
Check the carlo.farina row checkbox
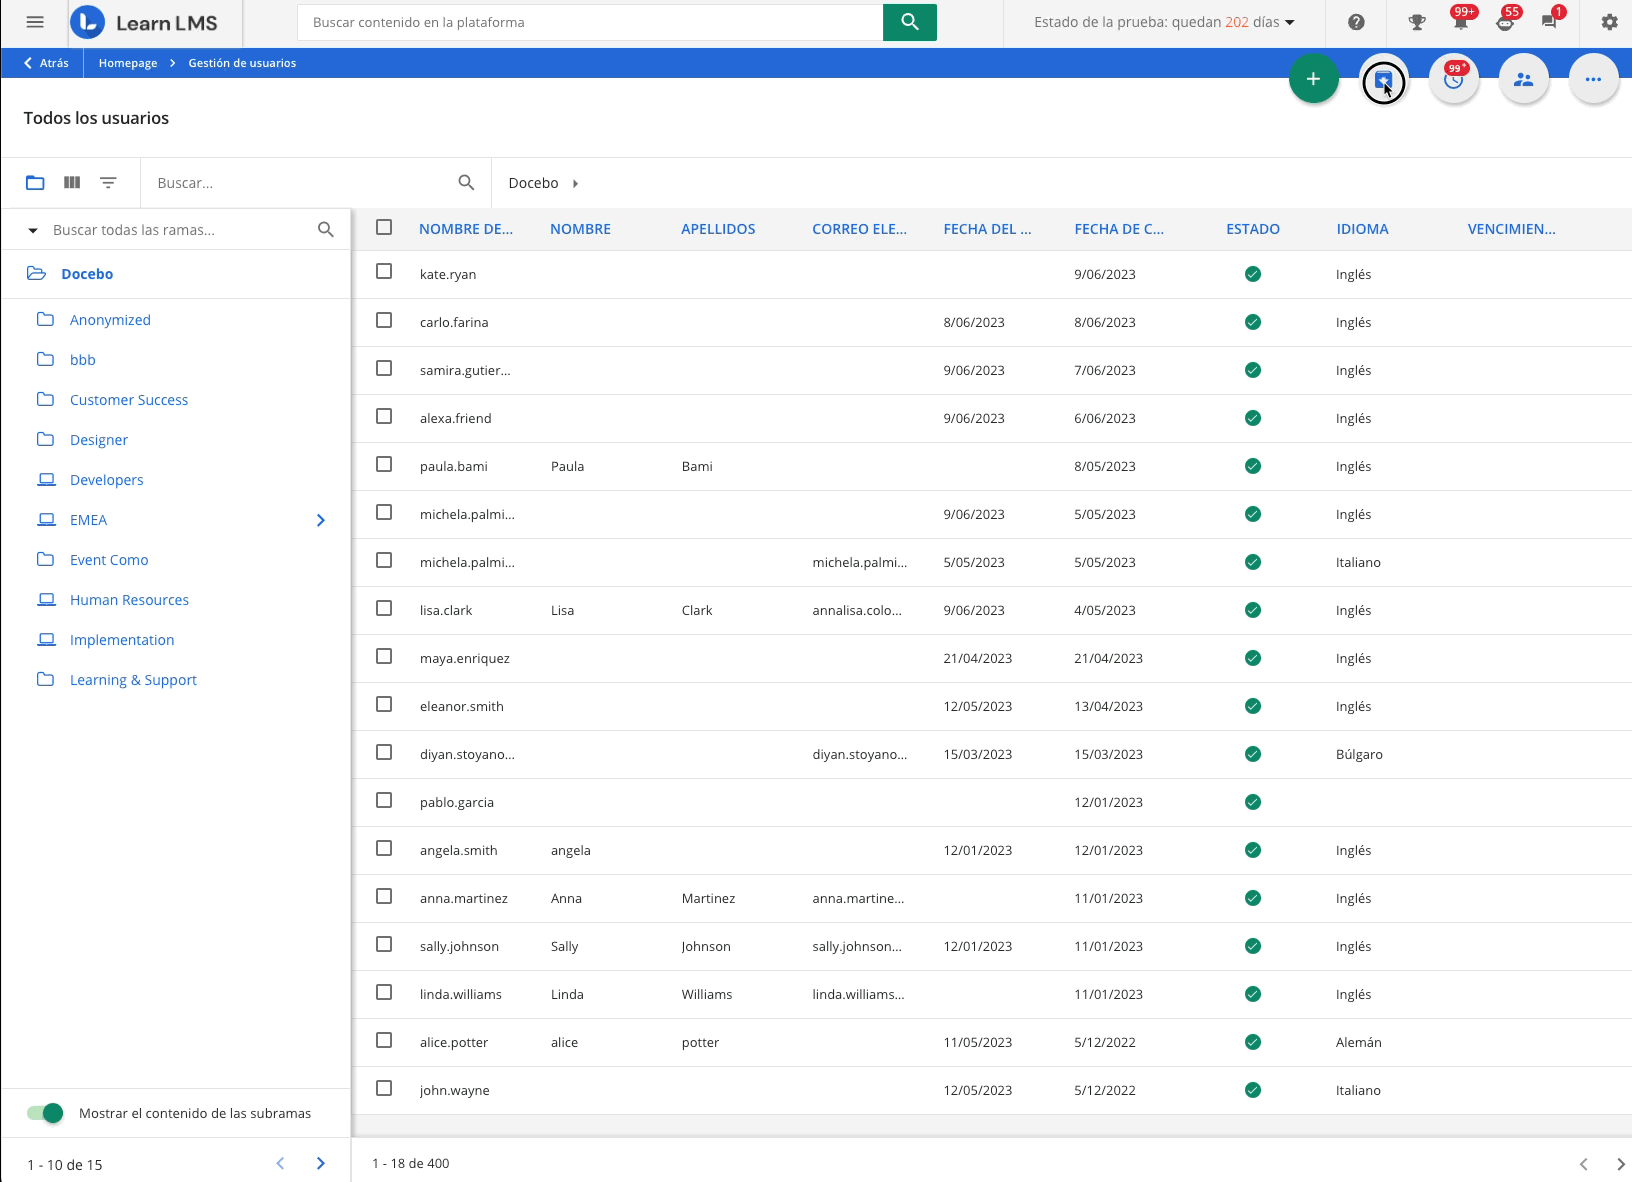384,320
